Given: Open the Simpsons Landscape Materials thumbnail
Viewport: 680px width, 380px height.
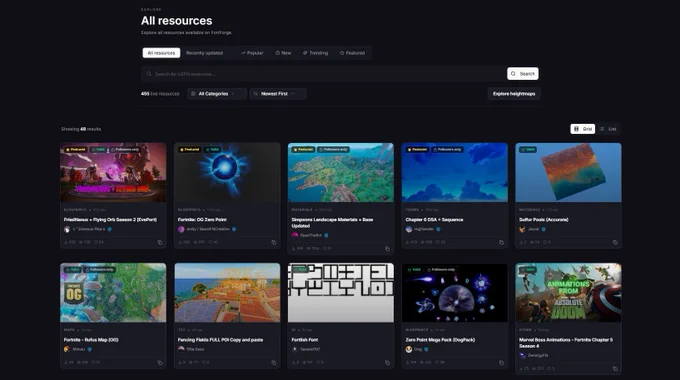Looking at the screenshot, I should coord(341,173).
